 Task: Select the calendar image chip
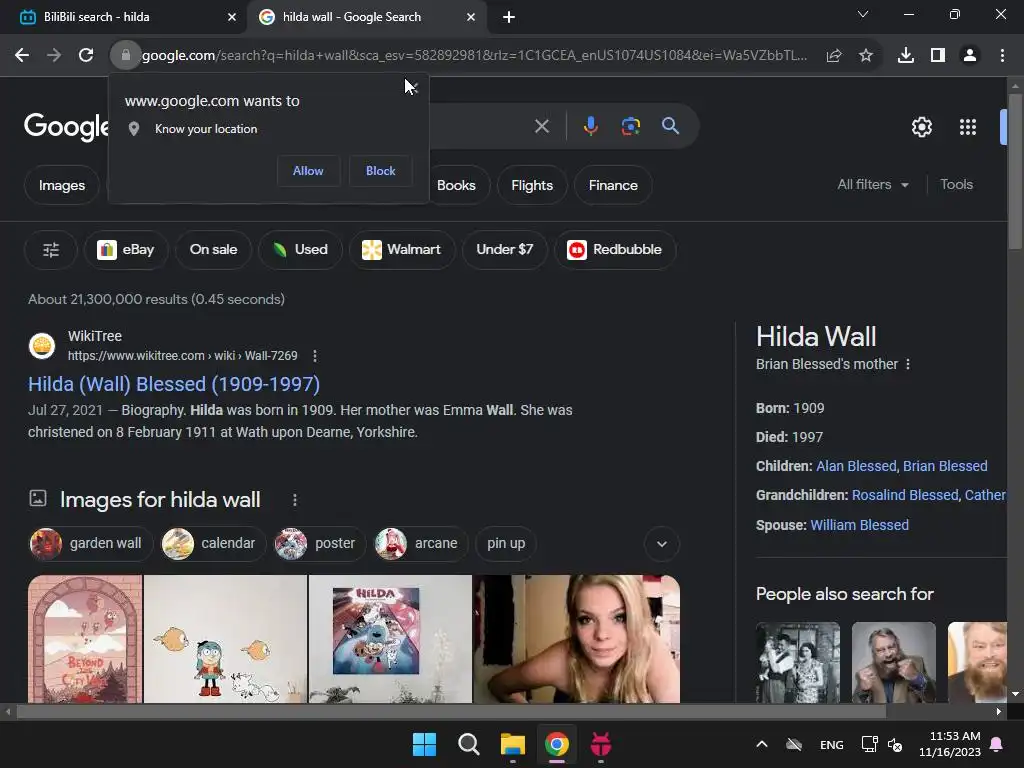click(x=213, y=543)
